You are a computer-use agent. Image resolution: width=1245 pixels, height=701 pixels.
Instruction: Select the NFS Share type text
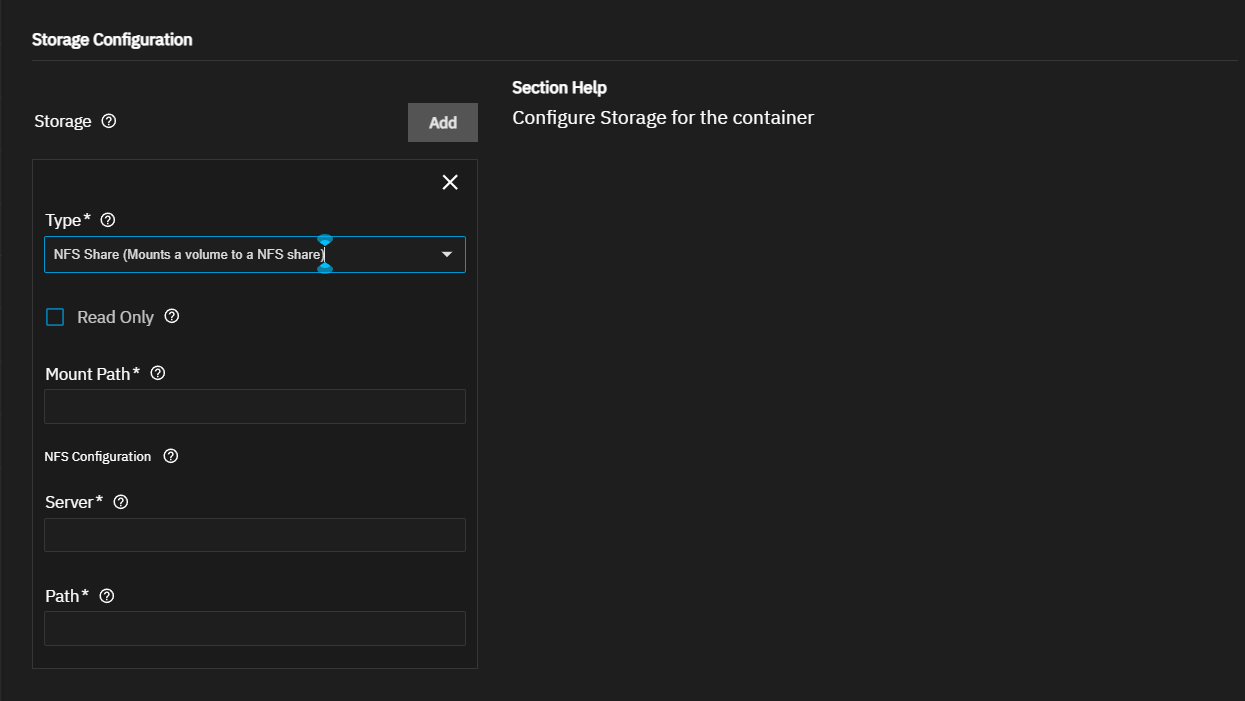[x=189, y=255]
